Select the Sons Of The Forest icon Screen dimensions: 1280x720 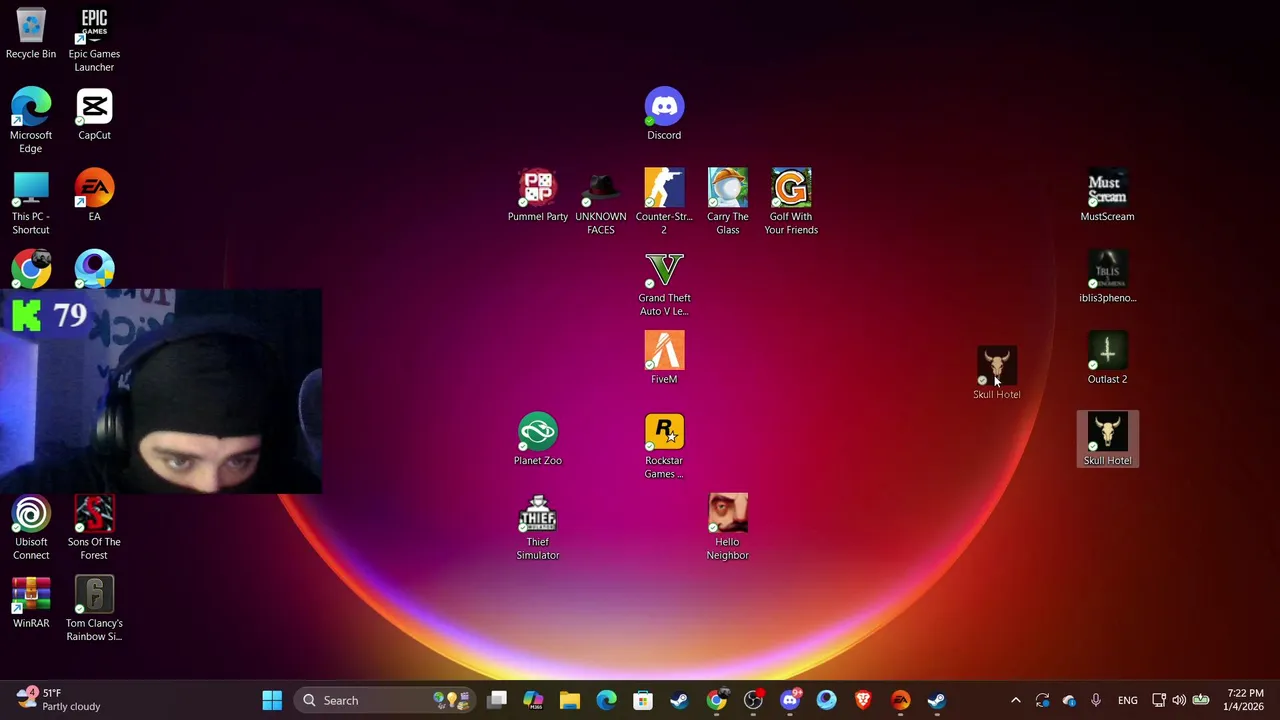coord(94,527)
